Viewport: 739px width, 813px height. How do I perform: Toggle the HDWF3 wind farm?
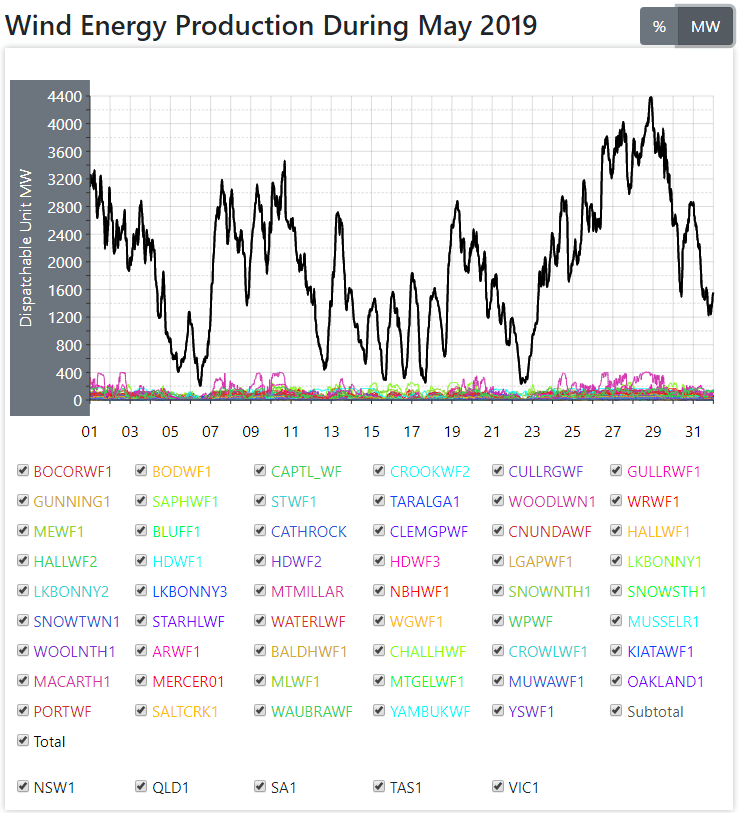tap(381, 561)
